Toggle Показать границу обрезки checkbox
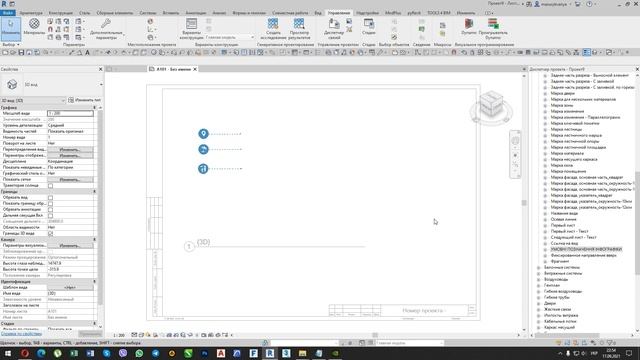This screenshot has width=640, height=360. coord(50,204)
